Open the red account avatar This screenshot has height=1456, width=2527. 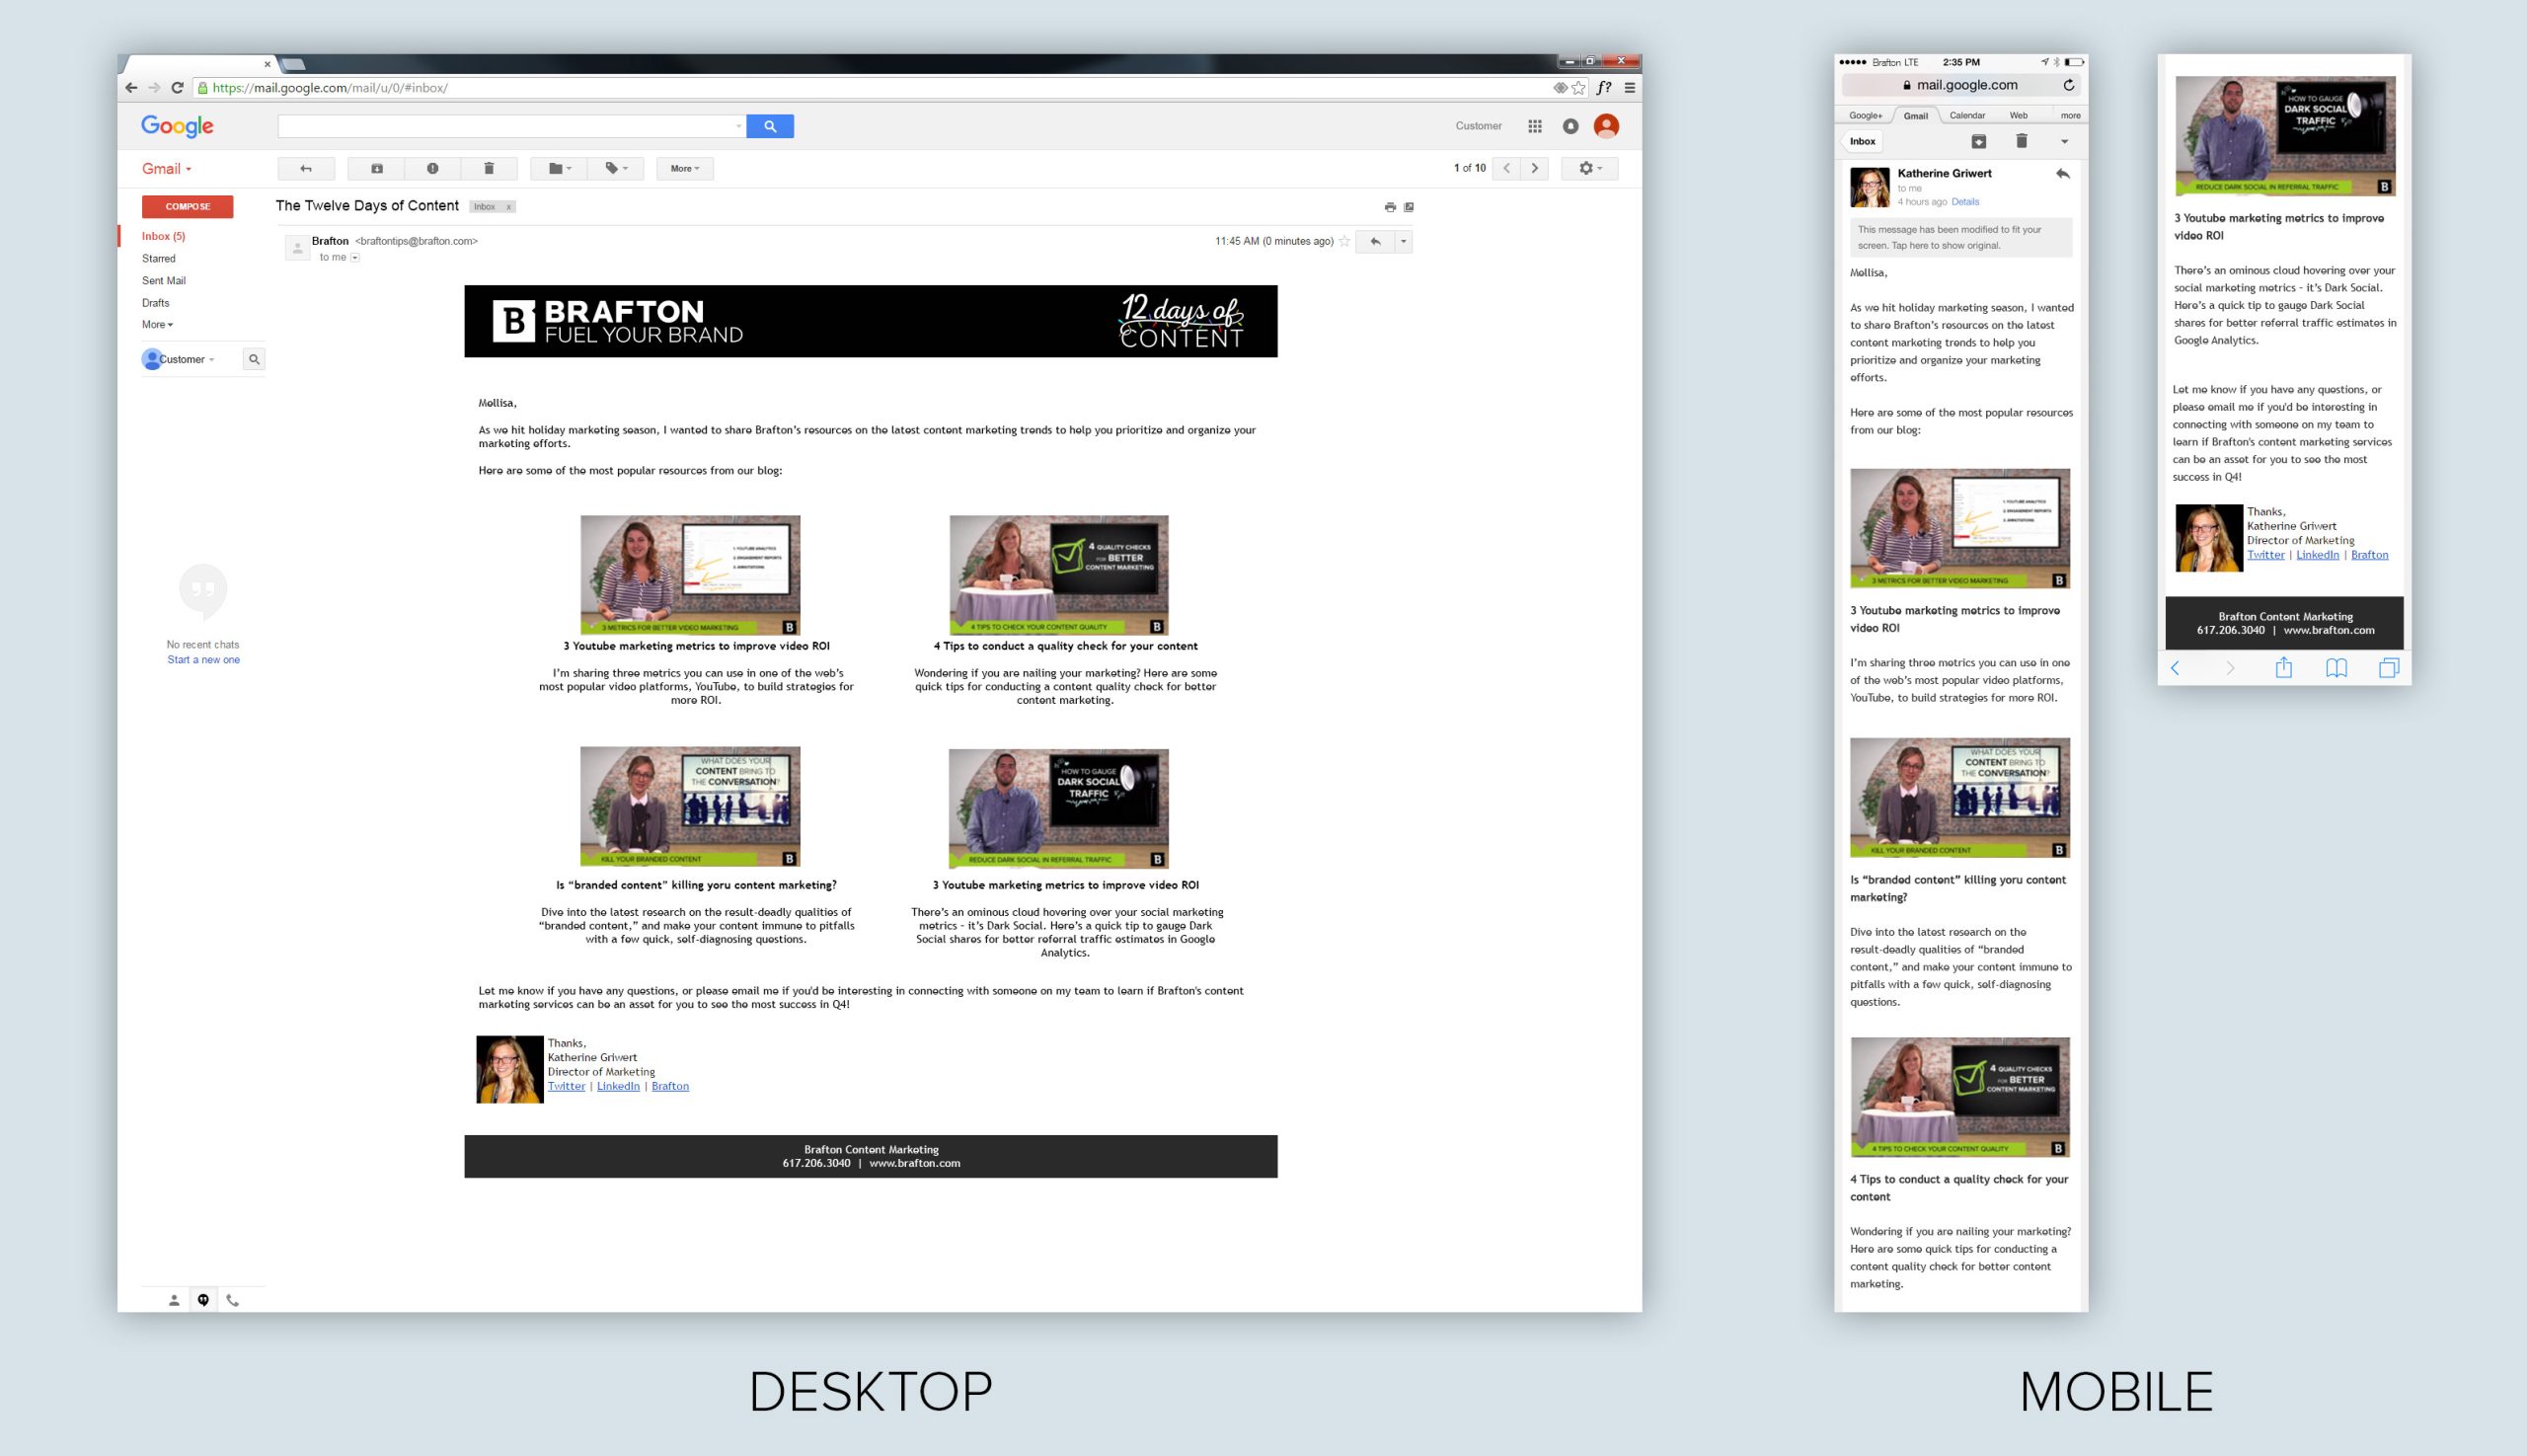point(1606,126)
